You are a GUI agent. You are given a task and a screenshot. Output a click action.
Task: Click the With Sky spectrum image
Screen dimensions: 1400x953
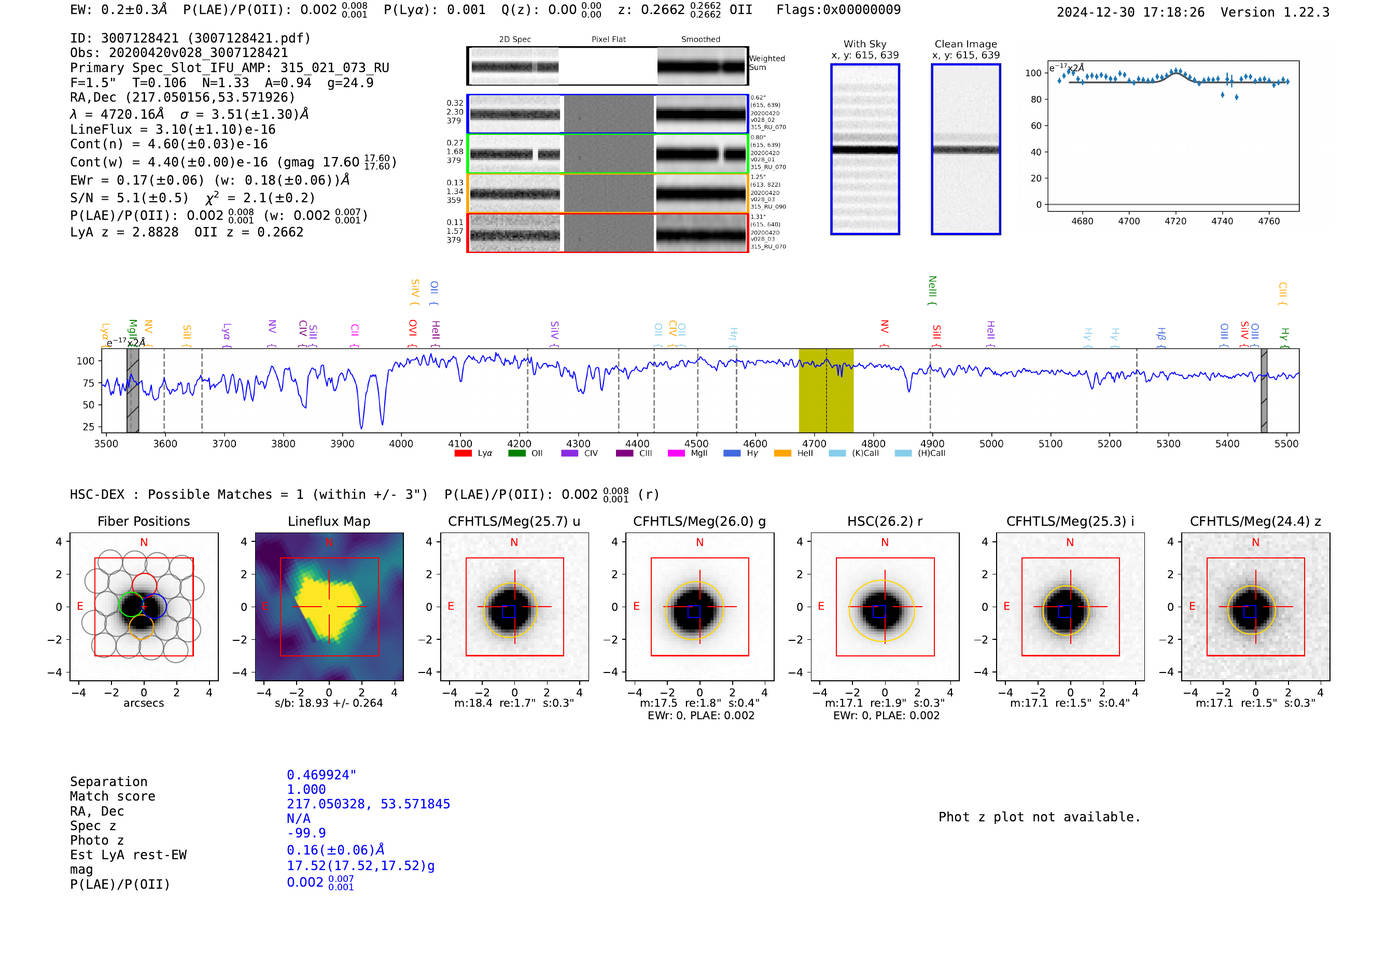click(x=865, y=149)
